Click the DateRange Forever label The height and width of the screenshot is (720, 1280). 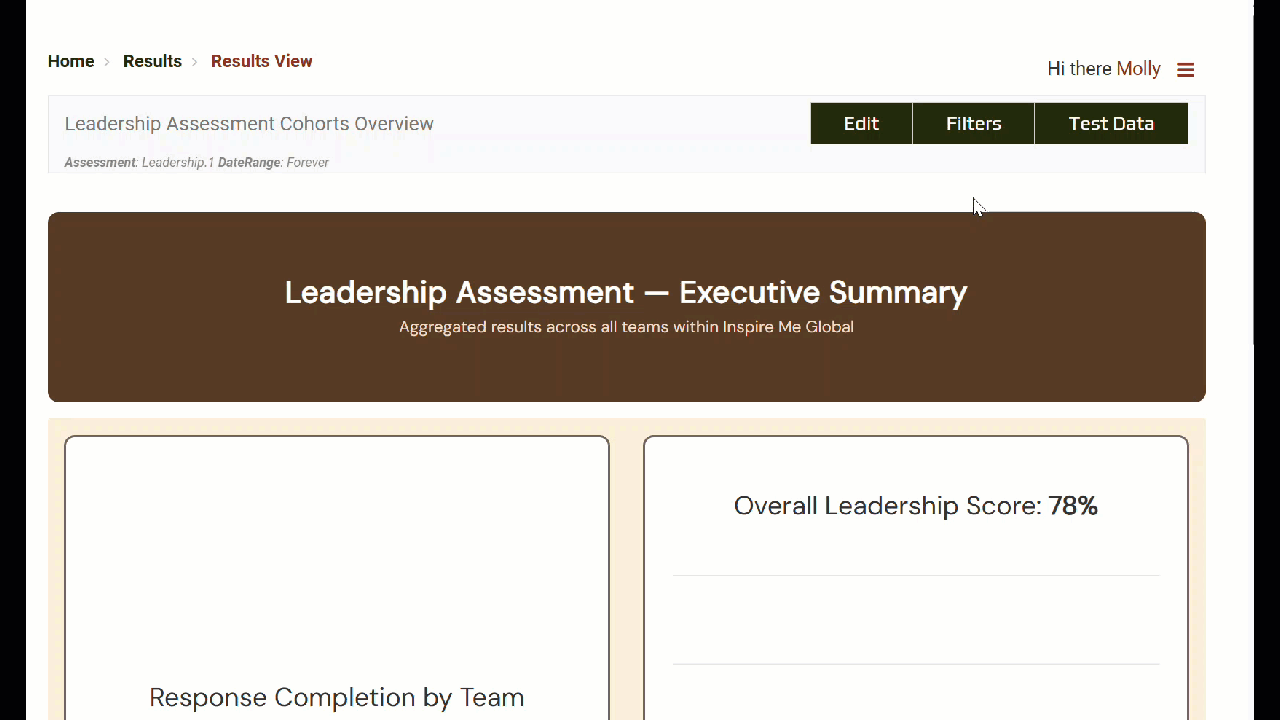click(x=273, y=162)
